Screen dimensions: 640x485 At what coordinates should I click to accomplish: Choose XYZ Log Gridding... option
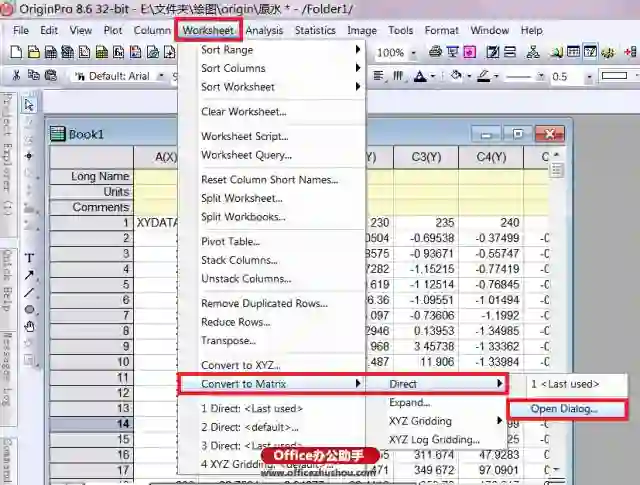coord(436,440)
